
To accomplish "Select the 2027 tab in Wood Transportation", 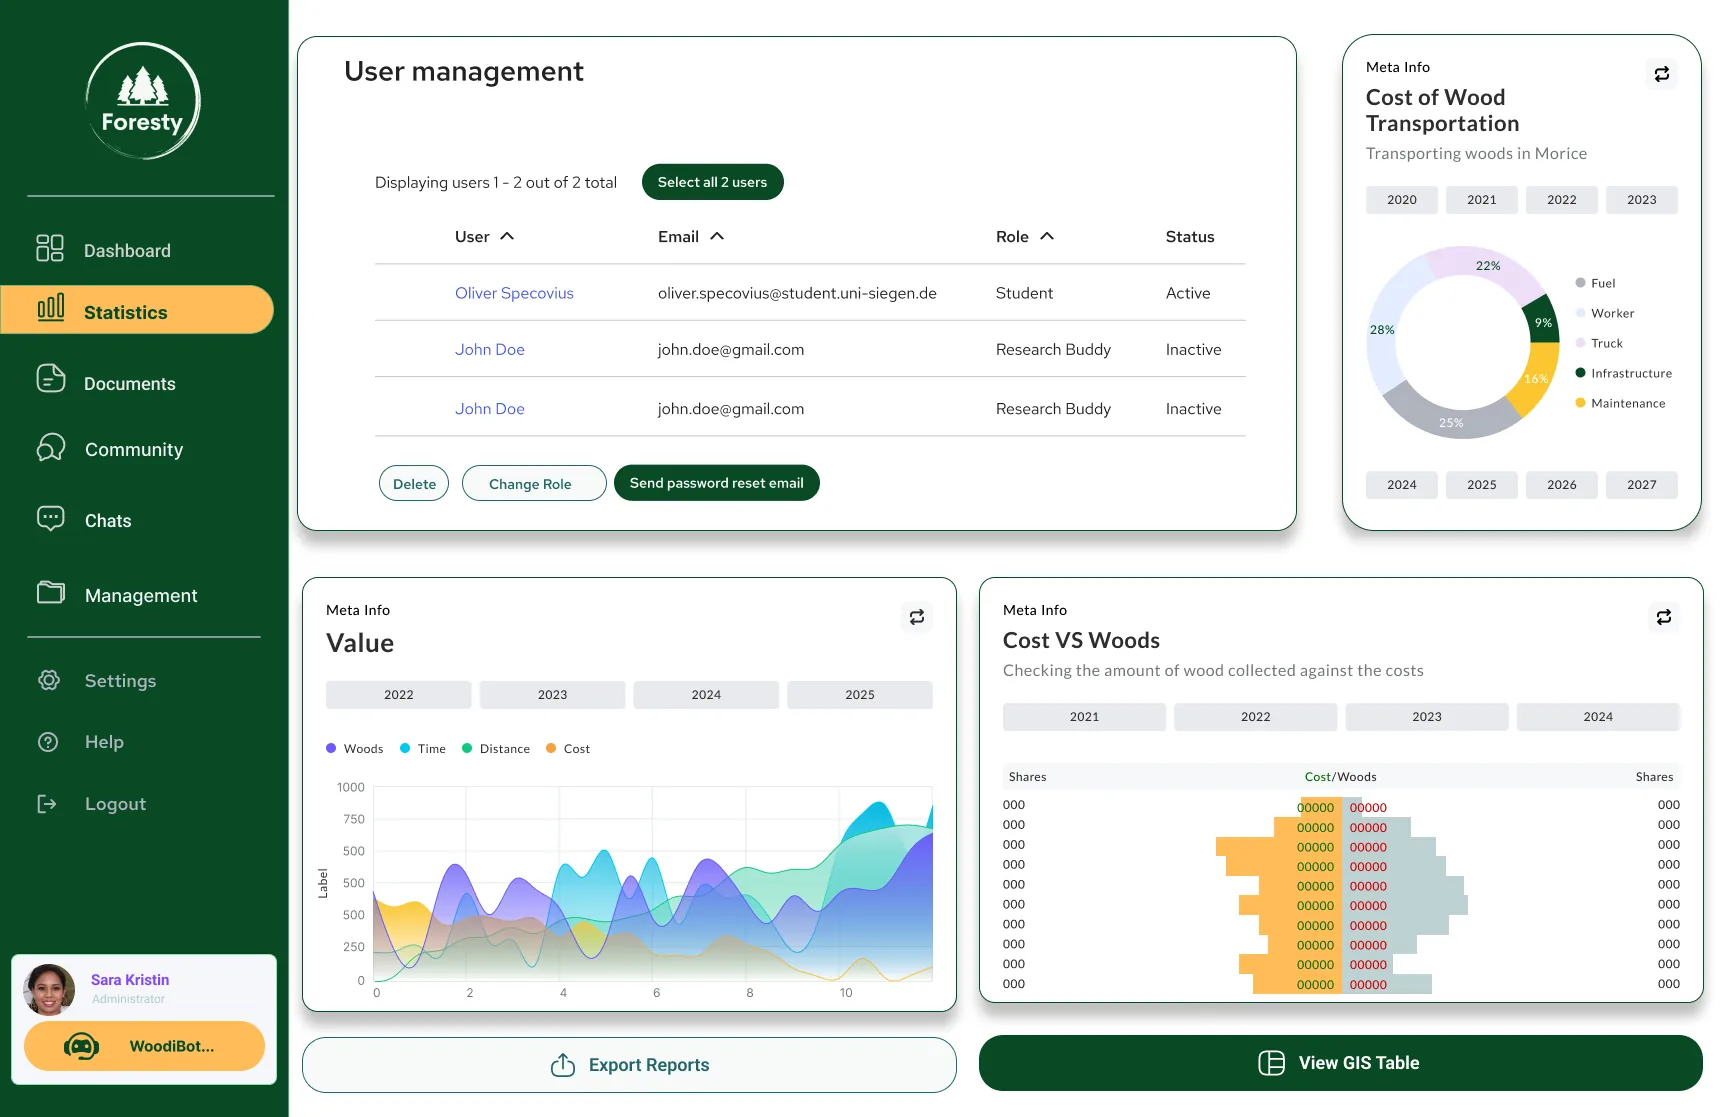I will (x=1642, y=485).
